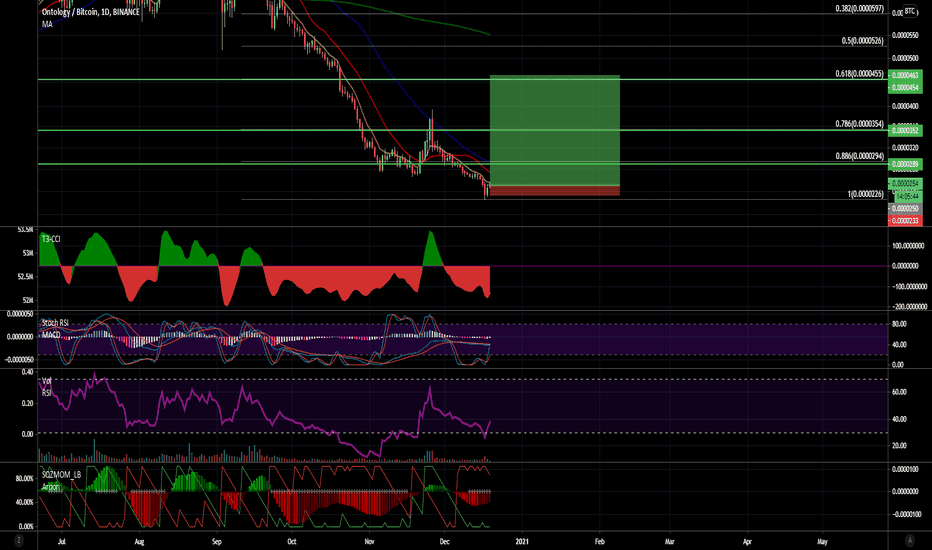This screenshot has height=550, width=932.
Task: Click the gray 0.0000250 price tag
Action: pyautogui.click(x=905, y=209)
